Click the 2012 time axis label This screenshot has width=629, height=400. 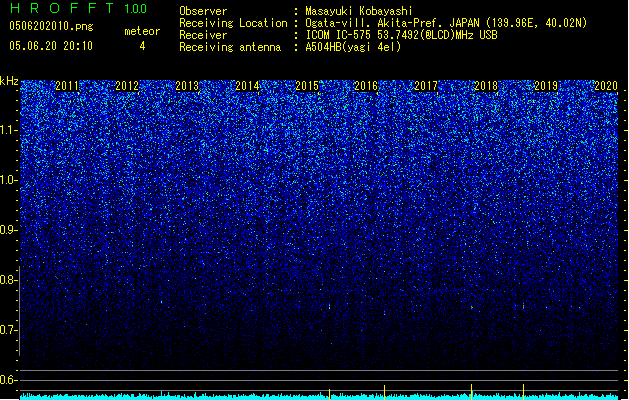(x=127, y=85)
